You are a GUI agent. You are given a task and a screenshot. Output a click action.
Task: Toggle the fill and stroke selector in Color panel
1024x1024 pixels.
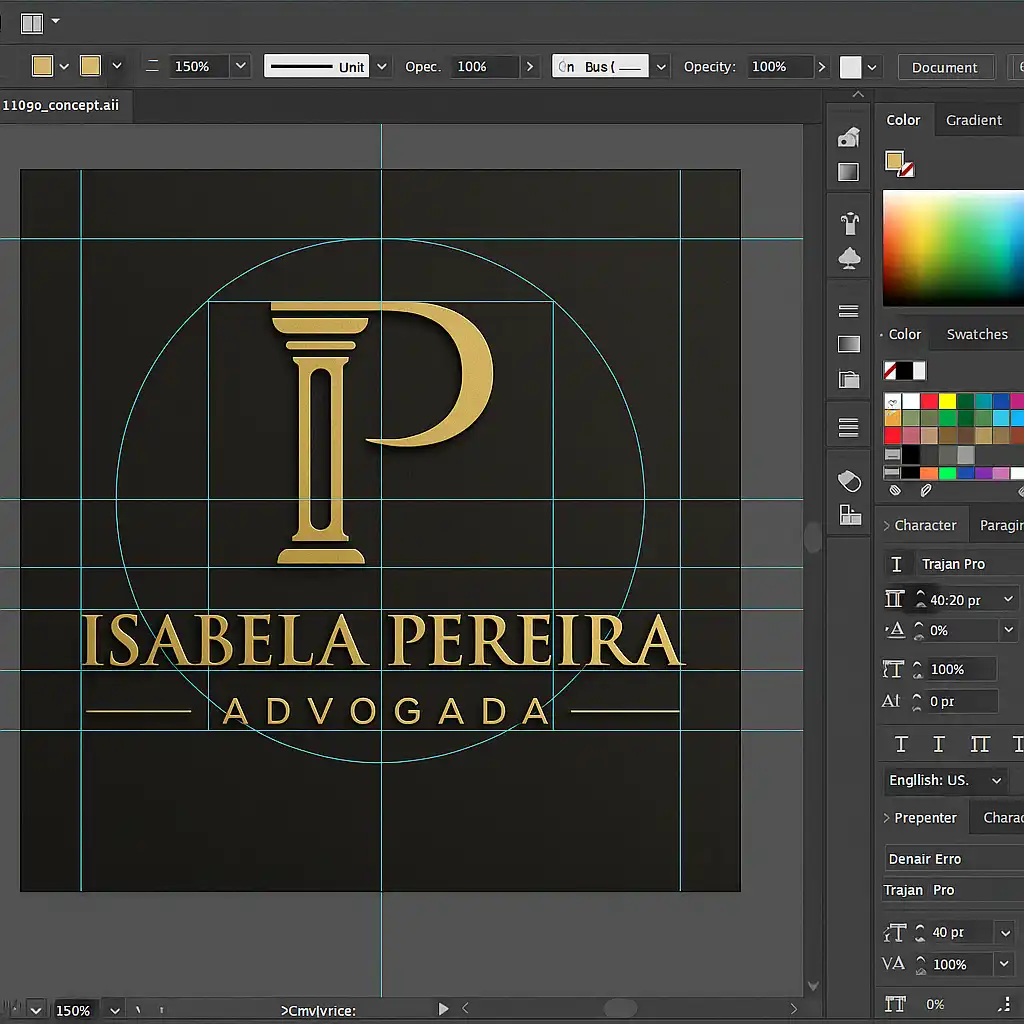(899, 163)
